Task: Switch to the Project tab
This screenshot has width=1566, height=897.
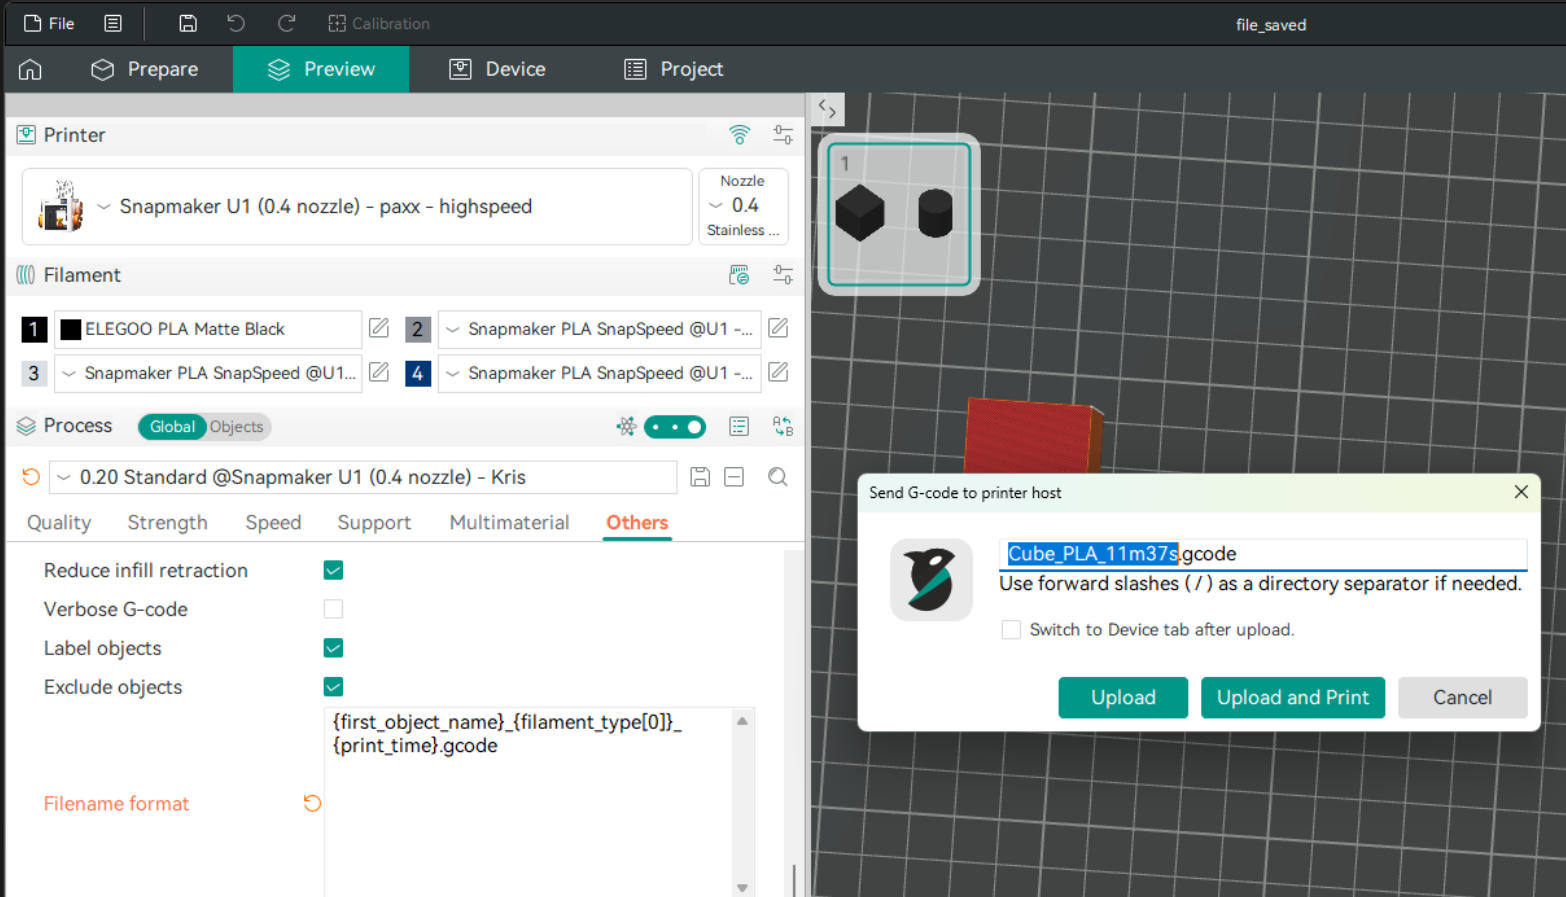Action: (x=673, y=69)
